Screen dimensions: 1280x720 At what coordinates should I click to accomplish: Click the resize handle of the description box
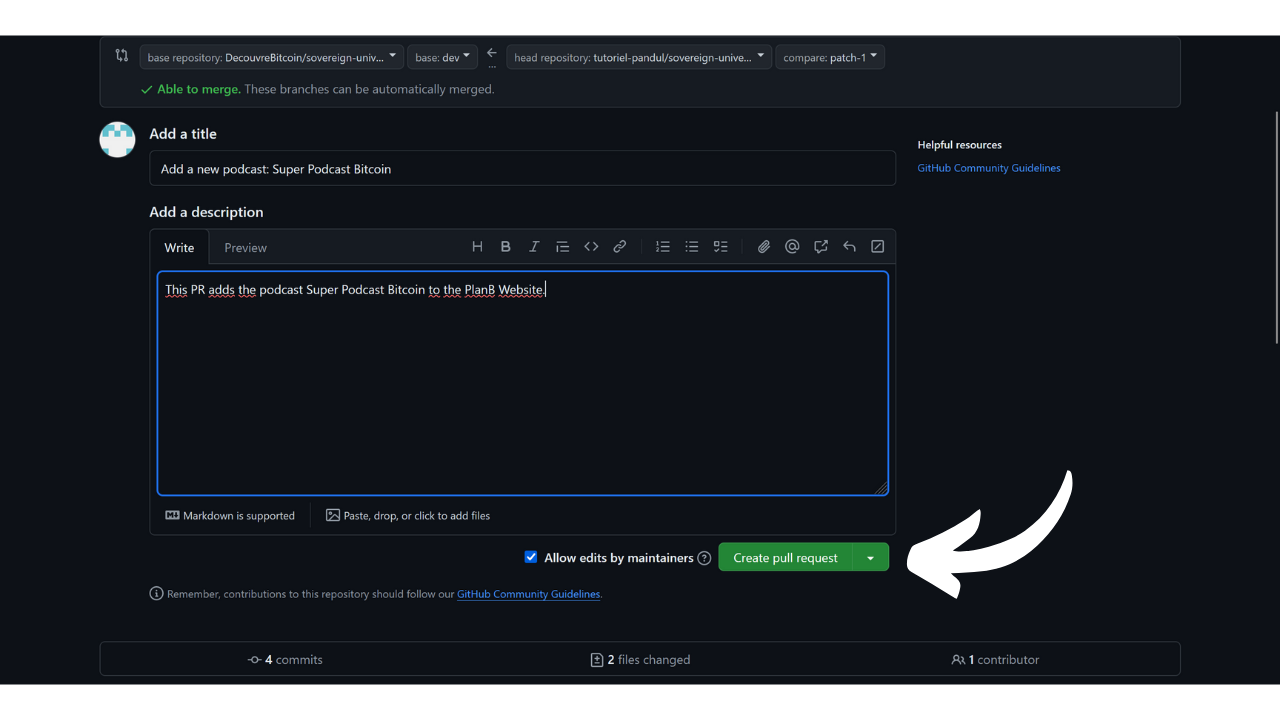881,488
